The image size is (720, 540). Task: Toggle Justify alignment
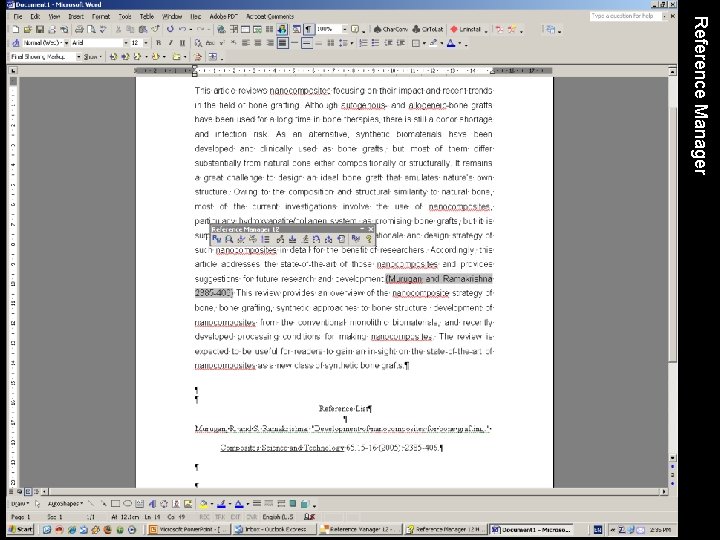[x=282, y=43]
